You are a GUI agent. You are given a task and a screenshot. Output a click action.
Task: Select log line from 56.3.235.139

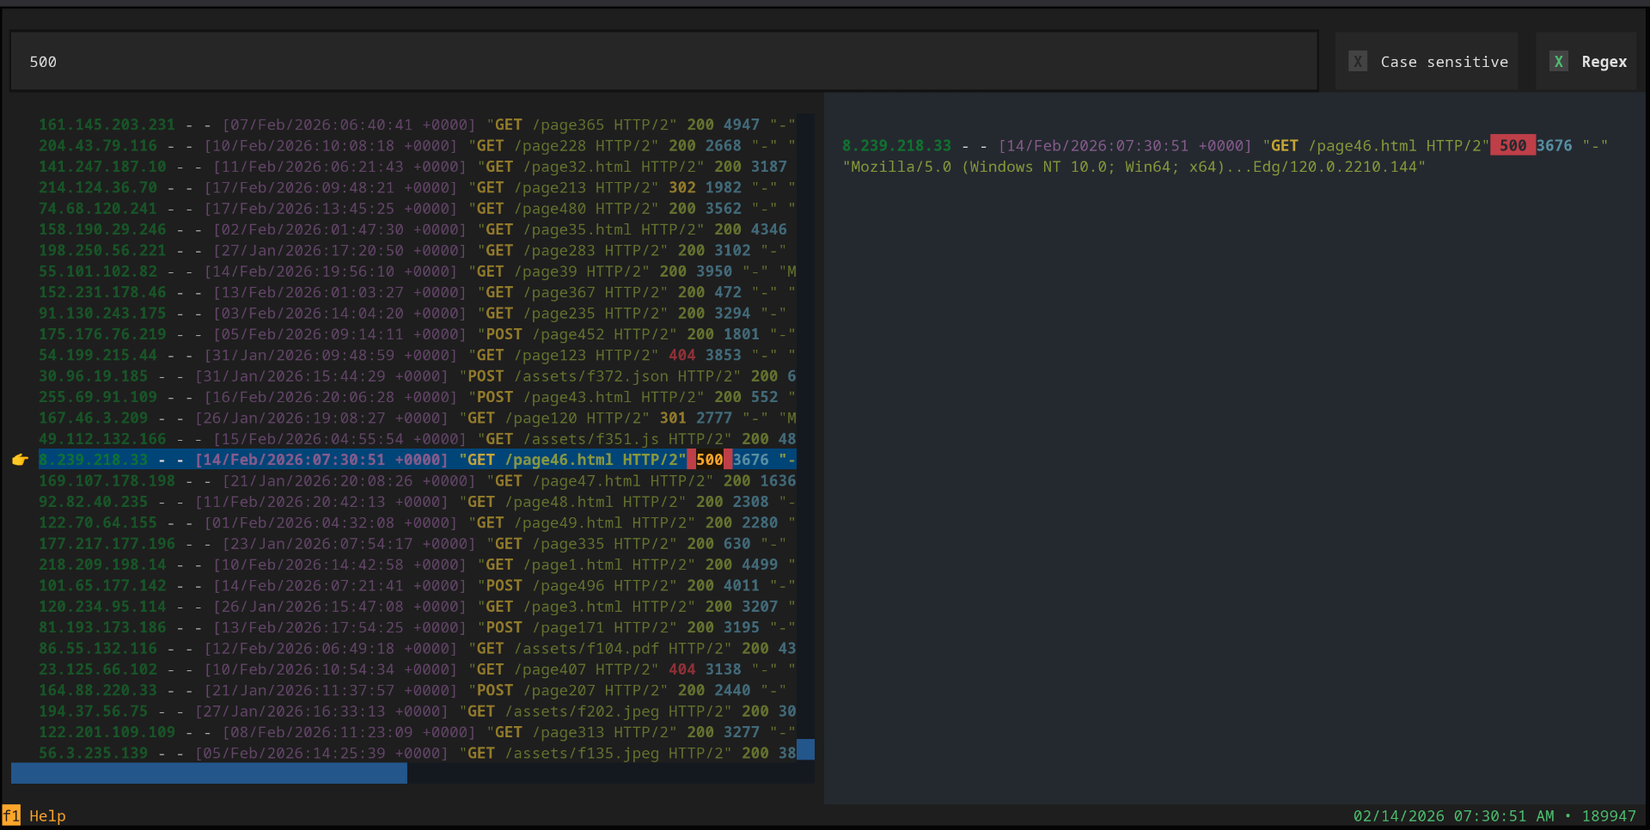417,754
